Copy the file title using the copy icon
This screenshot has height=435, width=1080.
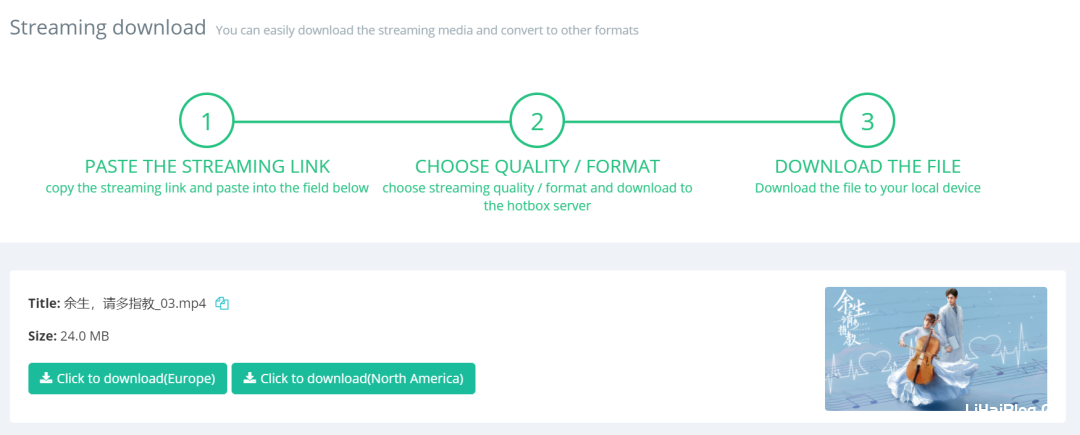coord(222,303)
